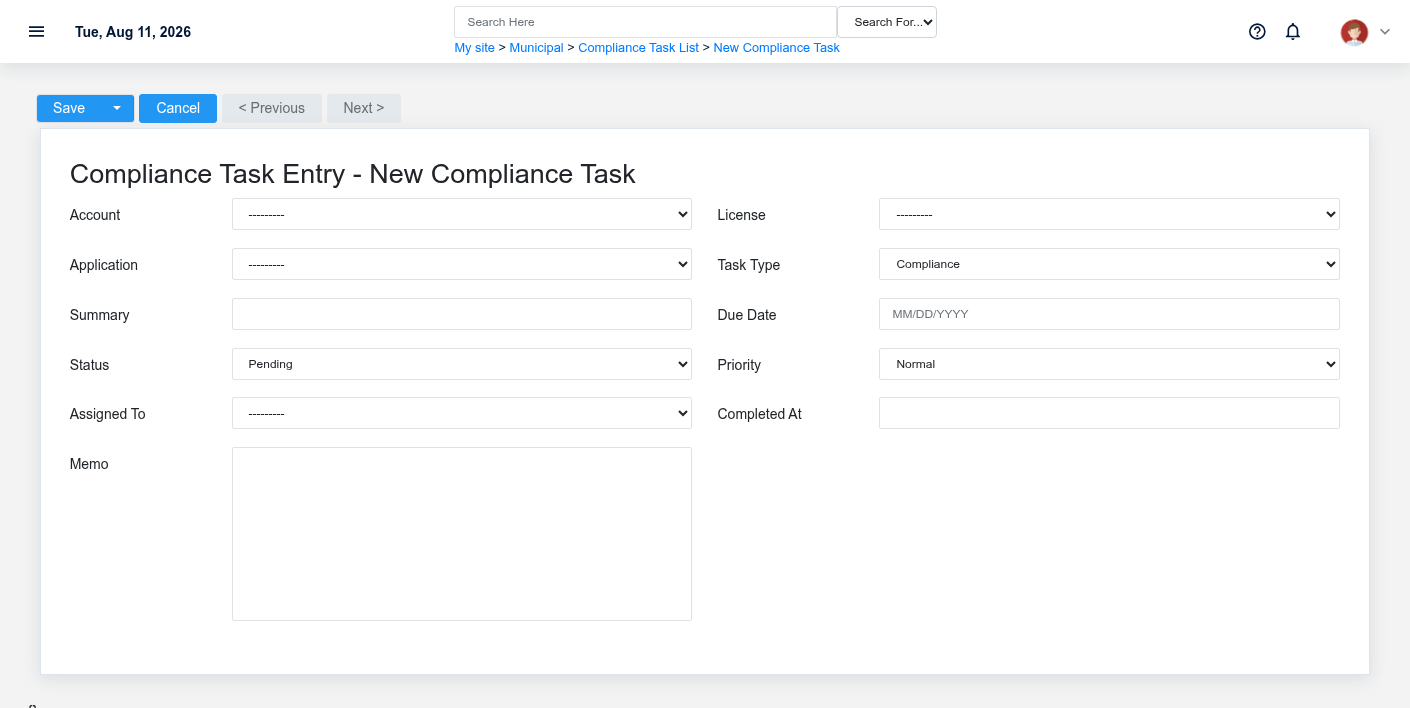Go to Municipal breadcrumb link
The height and width of the screenshot is (708, 1410).
(x=536, y=48)
